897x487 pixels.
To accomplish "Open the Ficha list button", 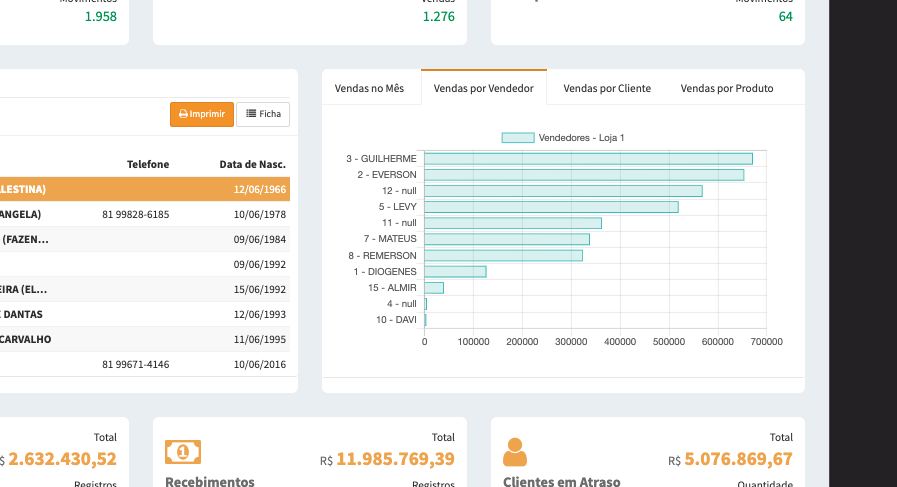I will pos(263,114).
